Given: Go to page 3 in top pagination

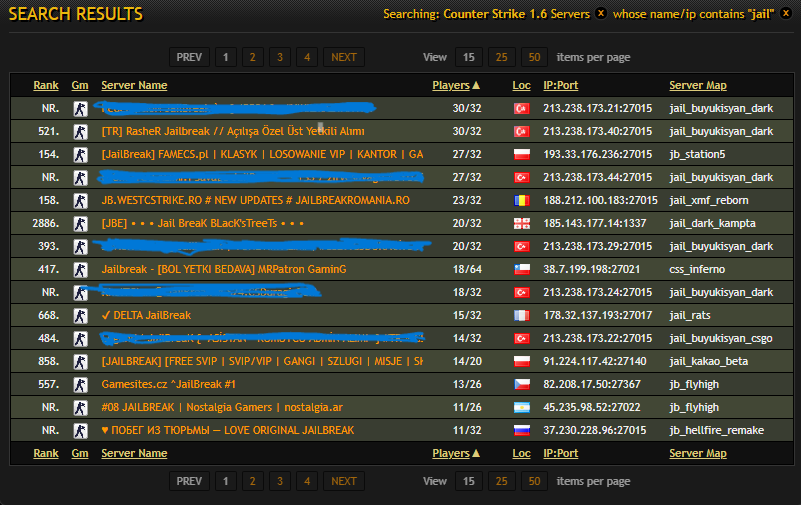Looking at the screenshot, I should click(x=280, y=57).
